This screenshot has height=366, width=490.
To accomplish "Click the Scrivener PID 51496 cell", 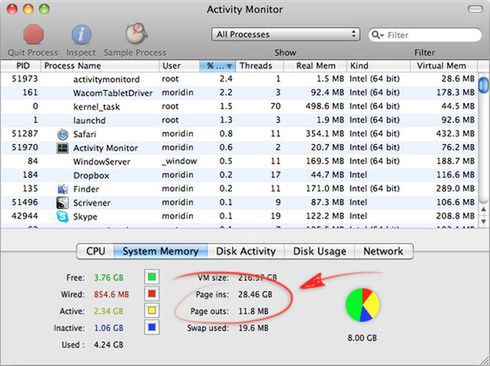I will [x=25, y=202].
